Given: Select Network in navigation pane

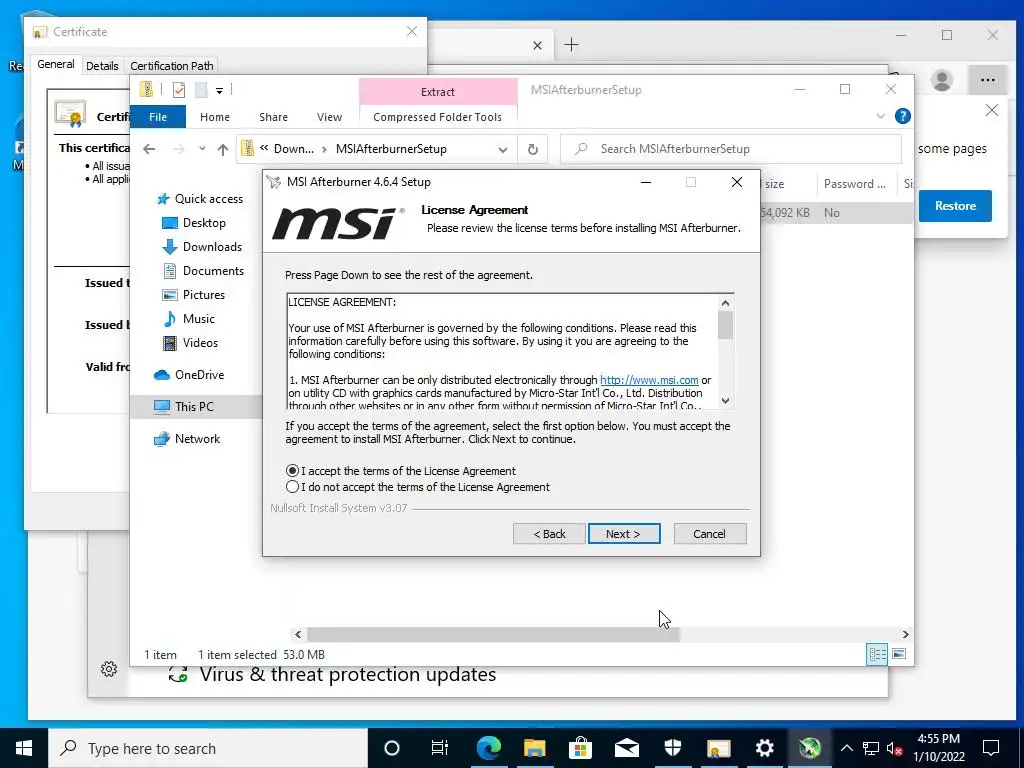Looking at the screenshot, I should (x=187, y=439).
